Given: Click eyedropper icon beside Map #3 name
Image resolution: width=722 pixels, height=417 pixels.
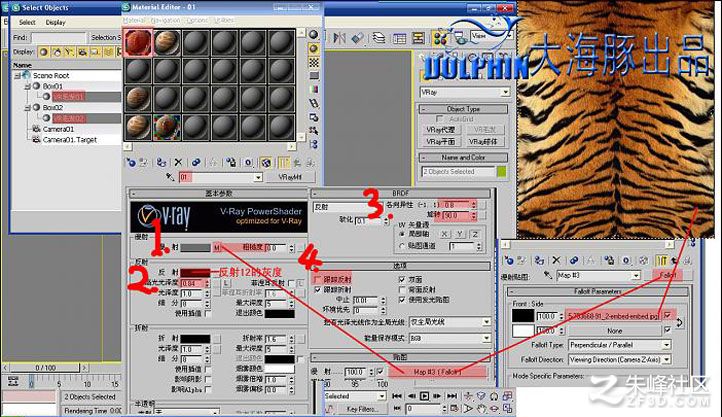Looking at the screenshot, I should pos(547,275).
